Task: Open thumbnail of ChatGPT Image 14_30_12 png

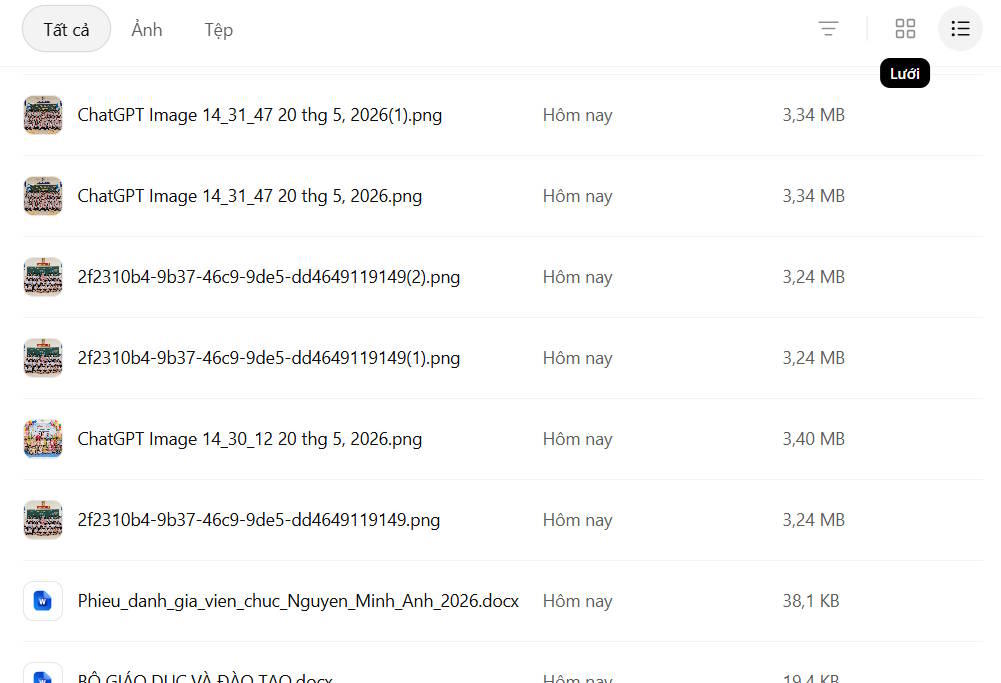Action: pos(43,439)
